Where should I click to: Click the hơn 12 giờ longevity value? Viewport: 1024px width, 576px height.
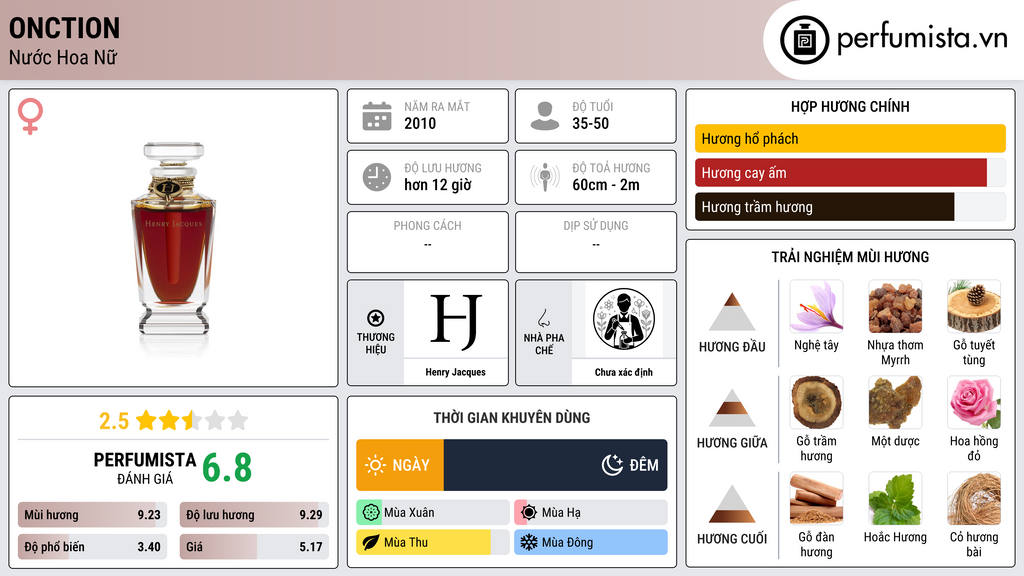[x=438, y=185]
